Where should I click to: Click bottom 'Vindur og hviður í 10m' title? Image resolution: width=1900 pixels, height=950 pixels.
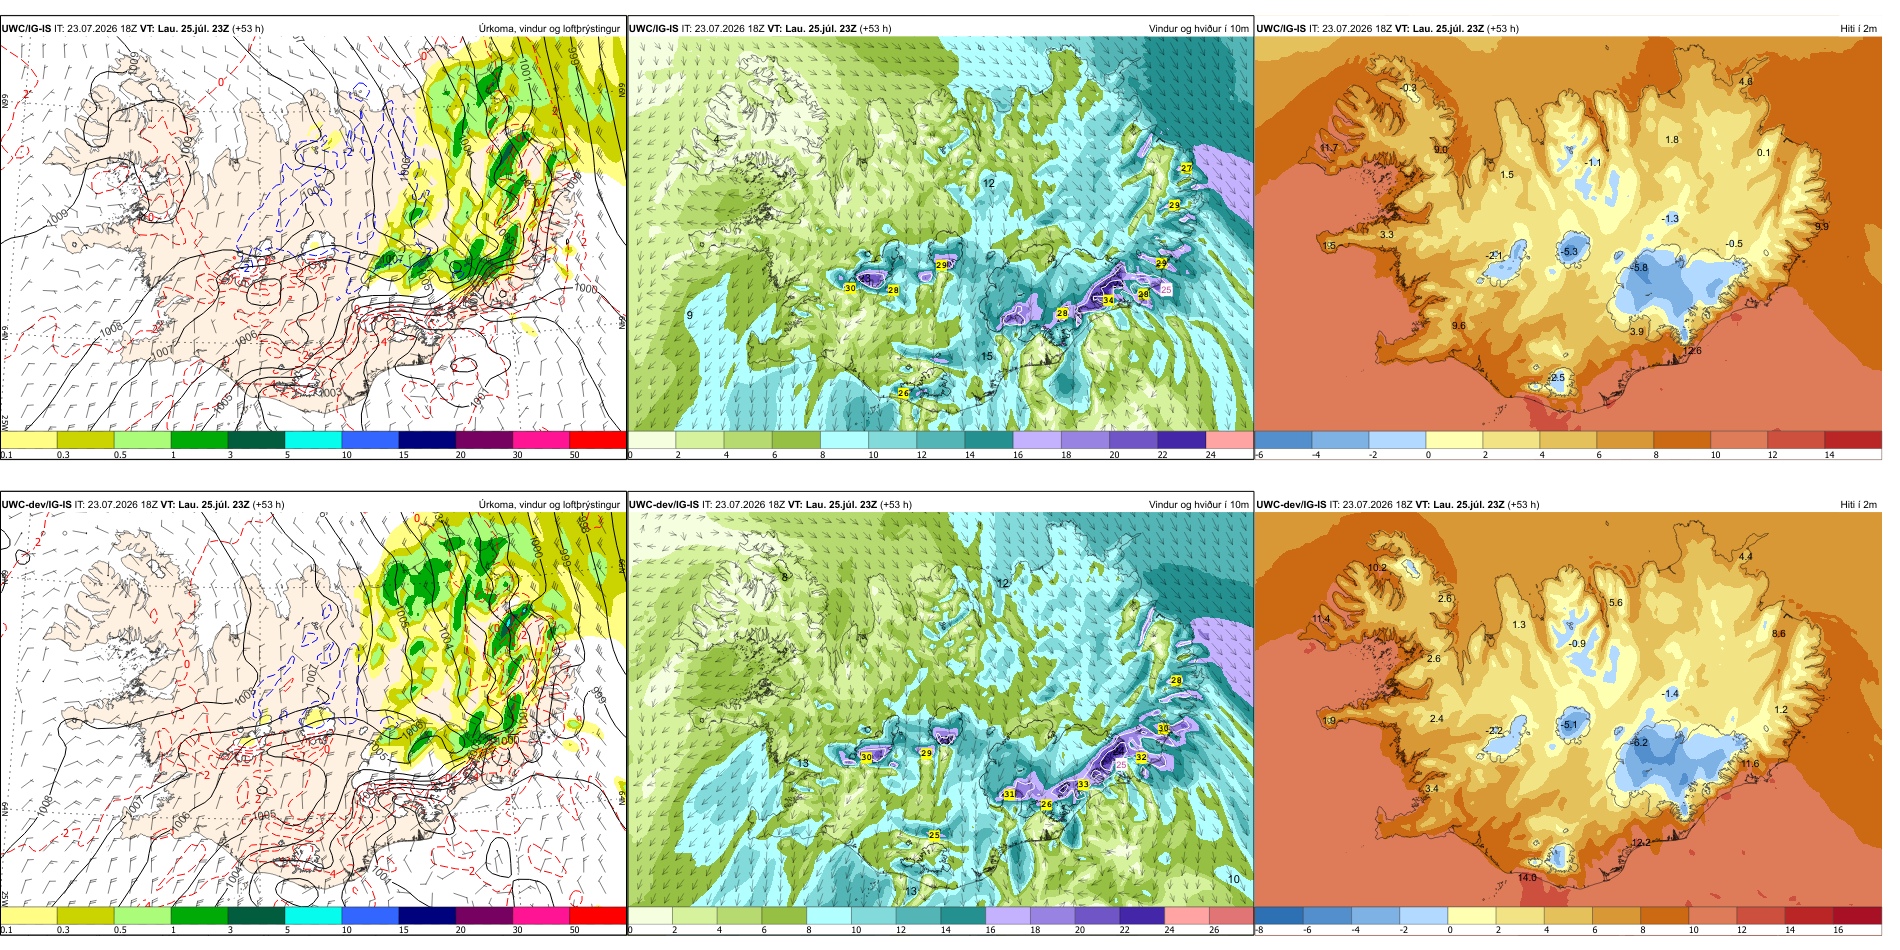pyautogui.click(x=1198, y=505)
